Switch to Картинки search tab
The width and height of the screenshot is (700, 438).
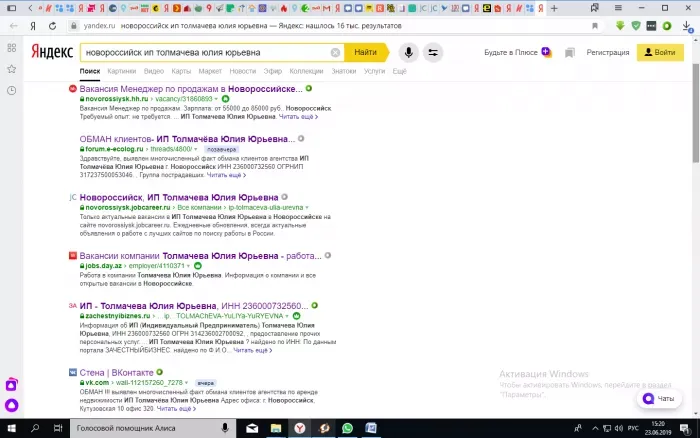(x=121, y=71)
